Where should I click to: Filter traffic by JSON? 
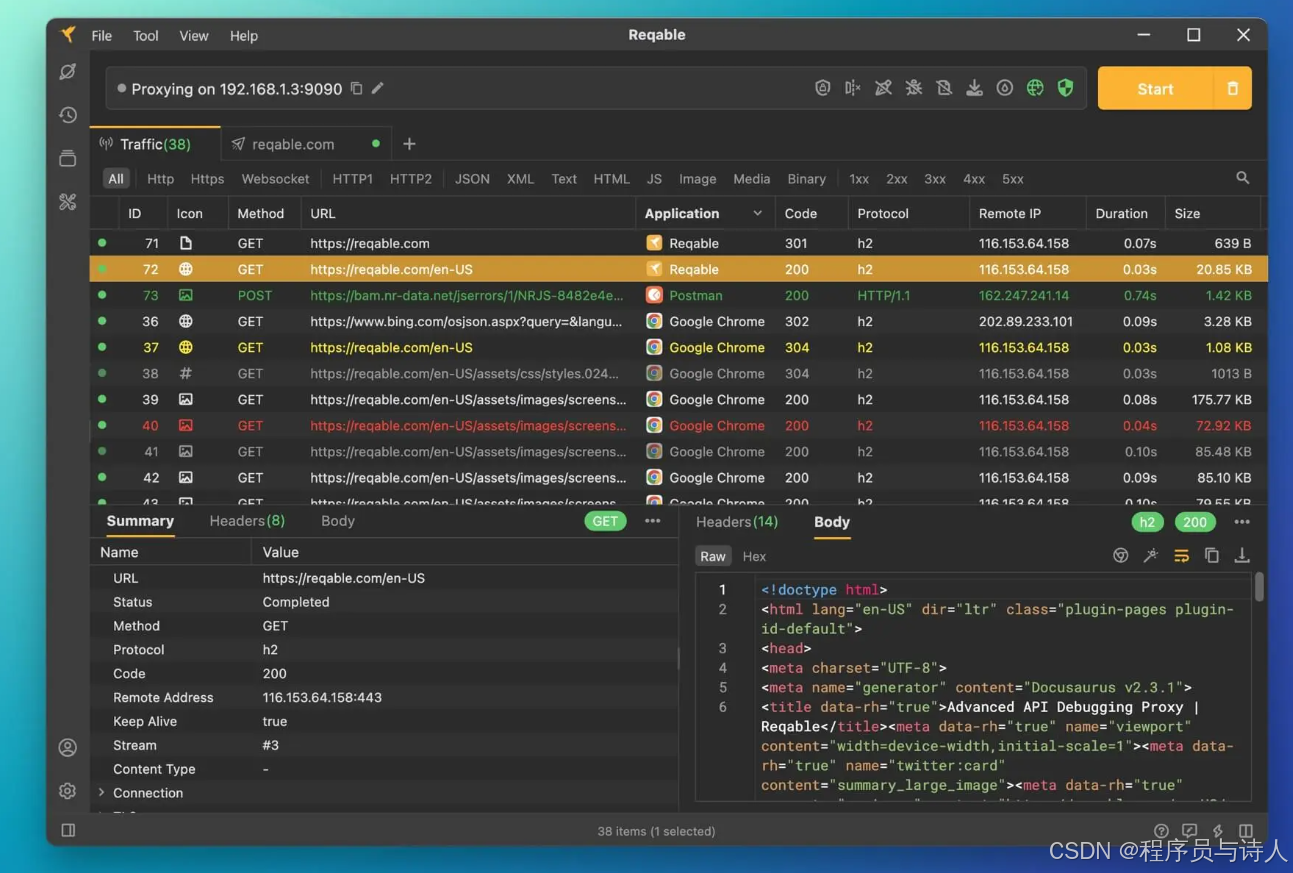tap(472, 179)
